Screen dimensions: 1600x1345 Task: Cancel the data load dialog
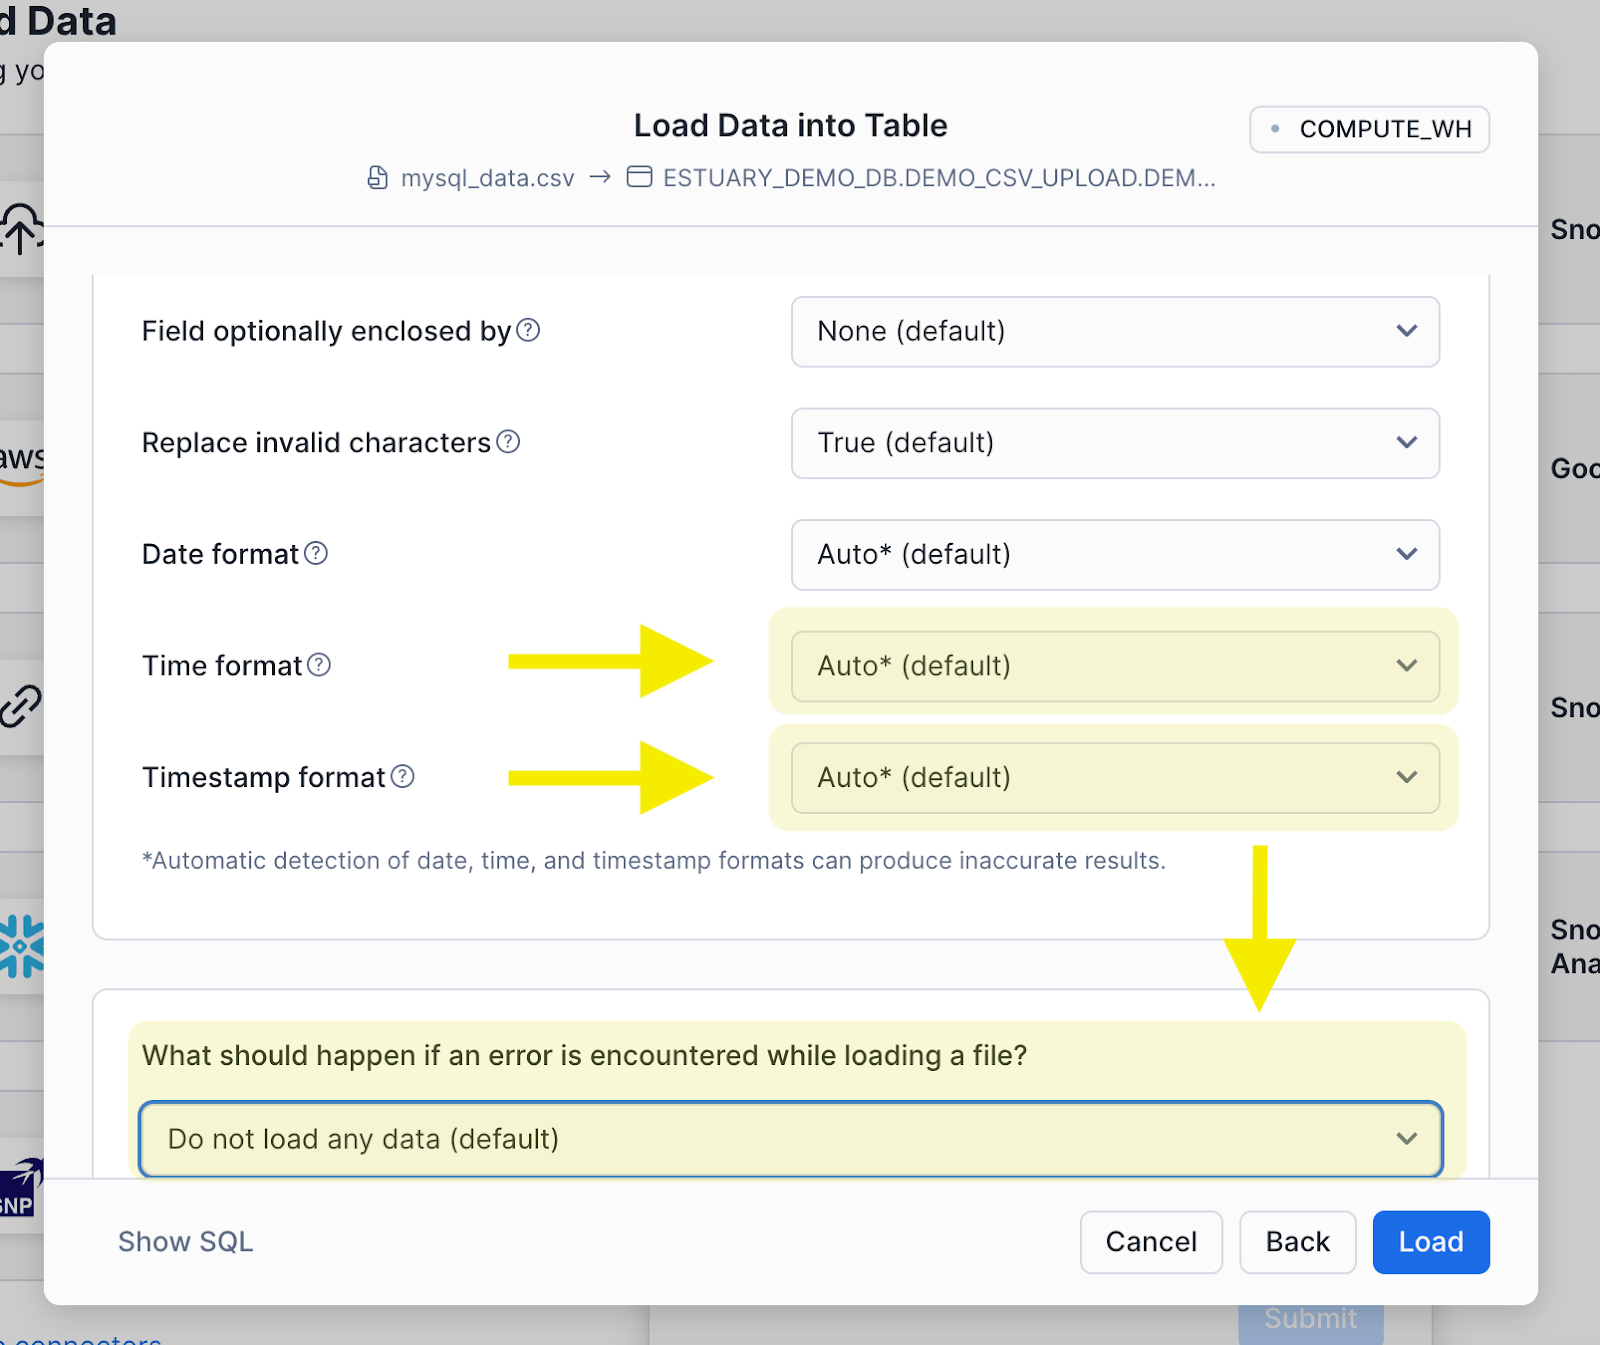1150,1242
